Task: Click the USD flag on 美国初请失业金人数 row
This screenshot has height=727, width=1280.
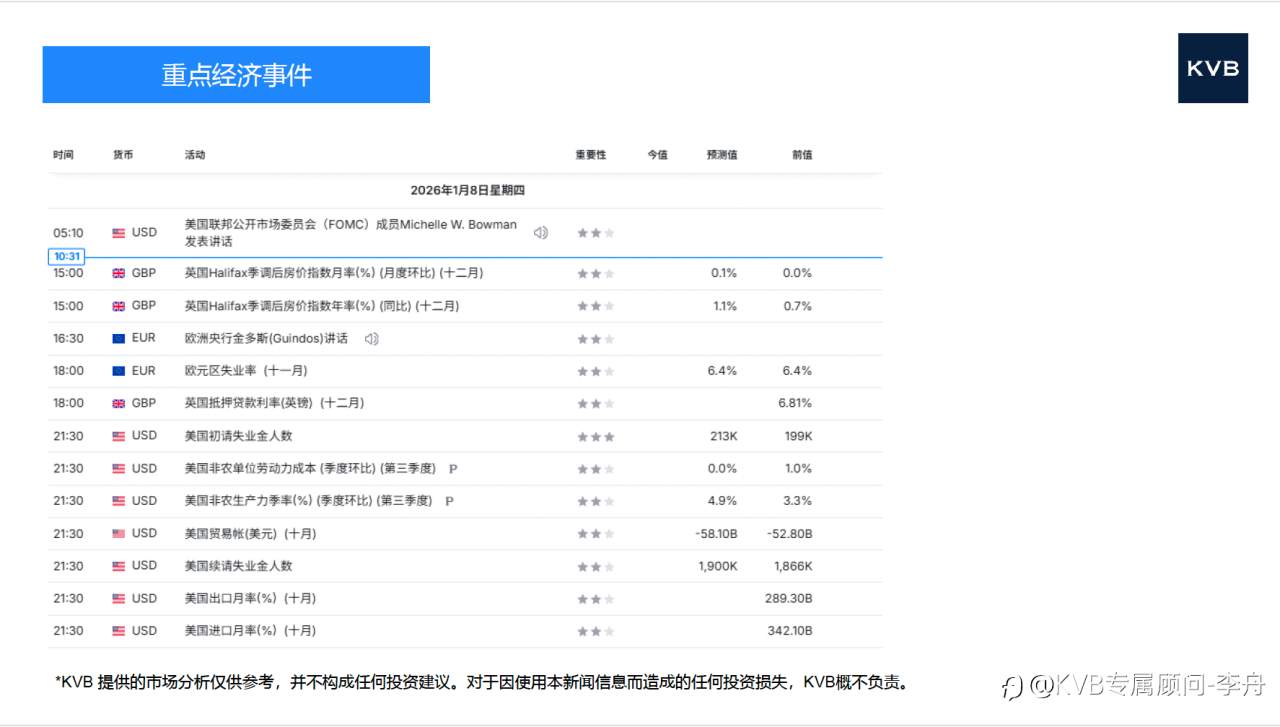Action: coord(117,436)
